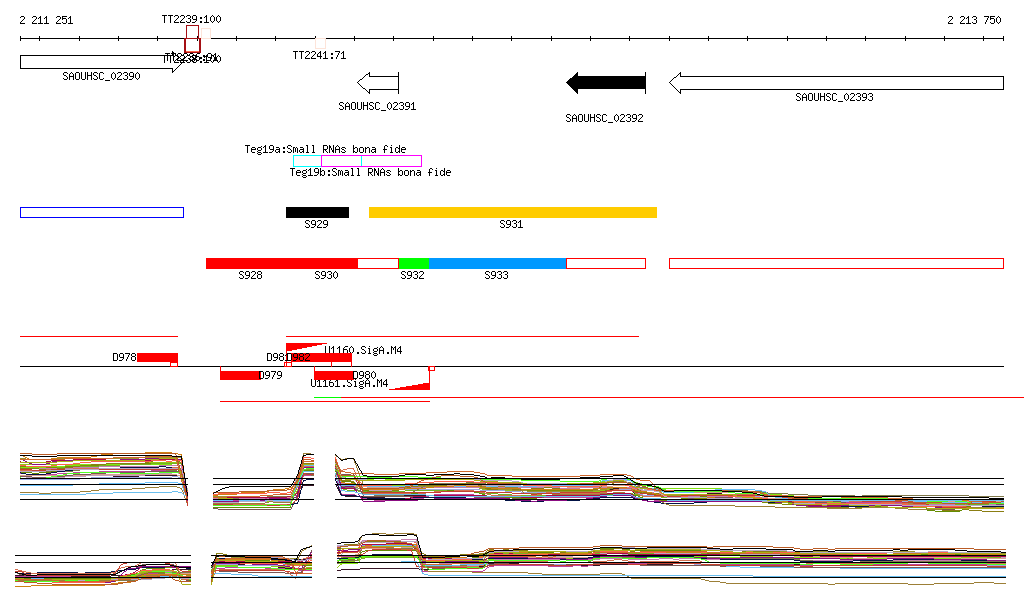
Task: Select the red D979 bar
Action: click(x=240, y=375)
